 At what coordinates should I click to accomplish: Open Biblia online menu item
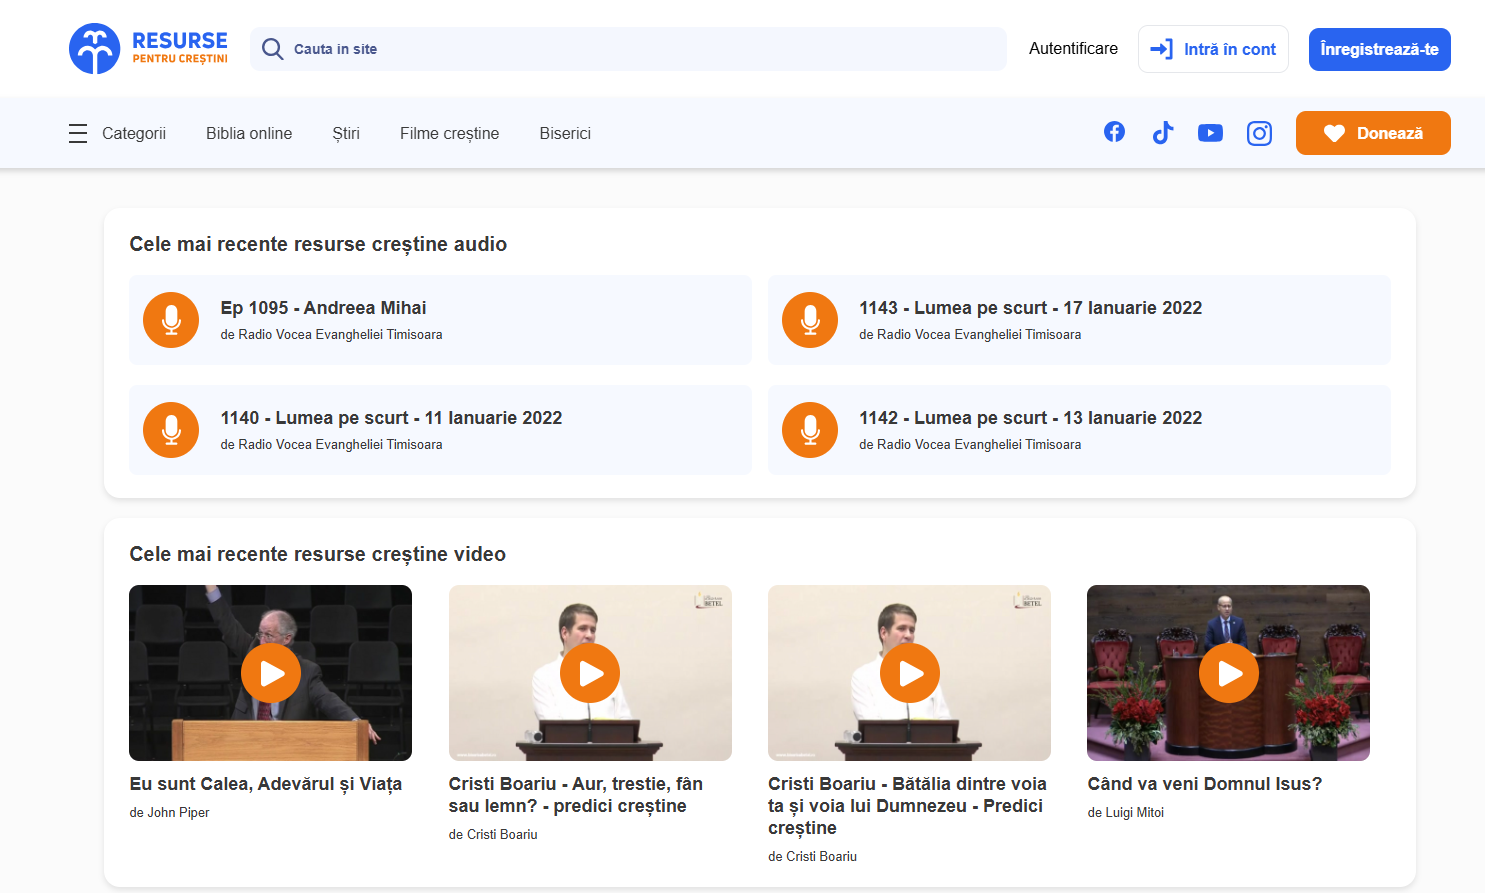point(249,133)
